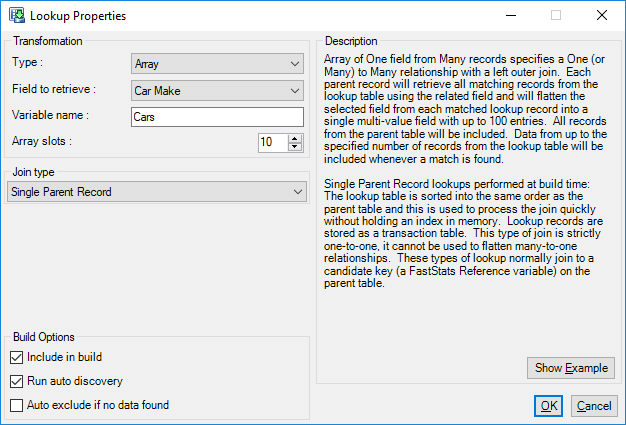Open the Join type dropdown
The image size is (626, 425).
tap(157, 192)
